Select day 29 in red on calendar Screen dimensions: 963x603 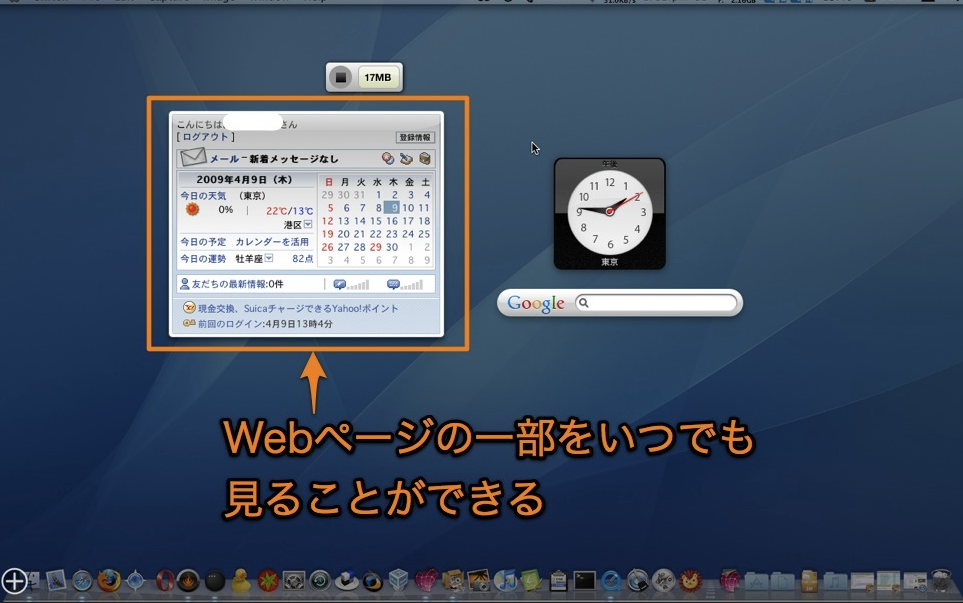tap(376, 247)
